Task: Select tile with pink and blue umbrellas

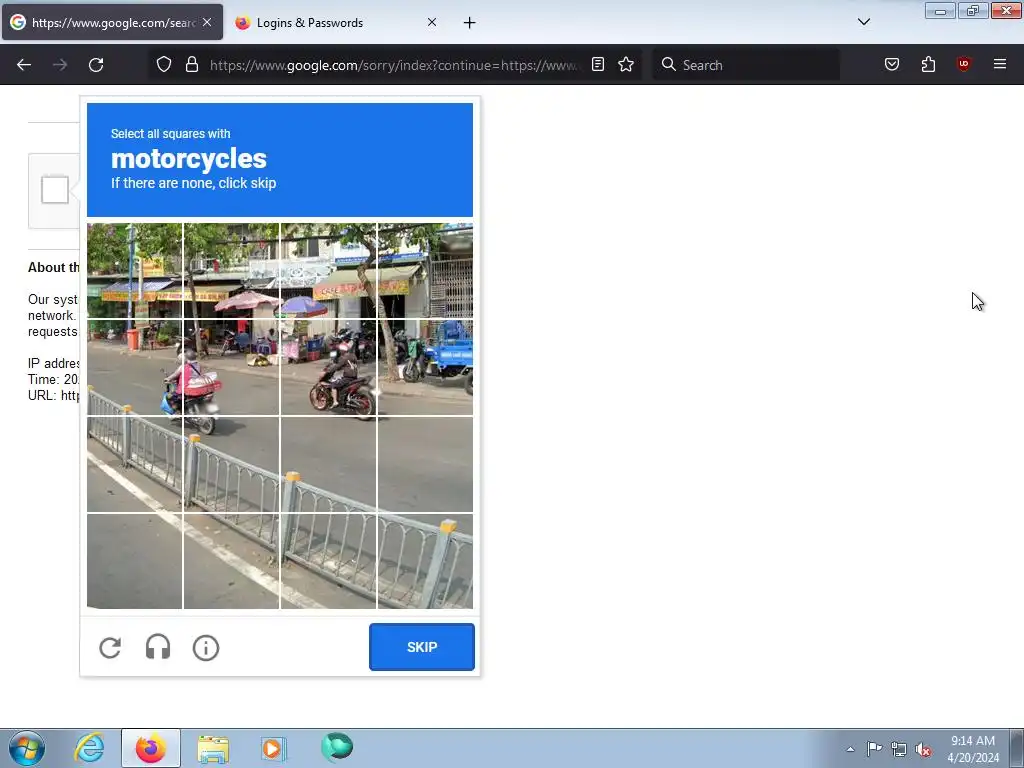Action: 231,270
